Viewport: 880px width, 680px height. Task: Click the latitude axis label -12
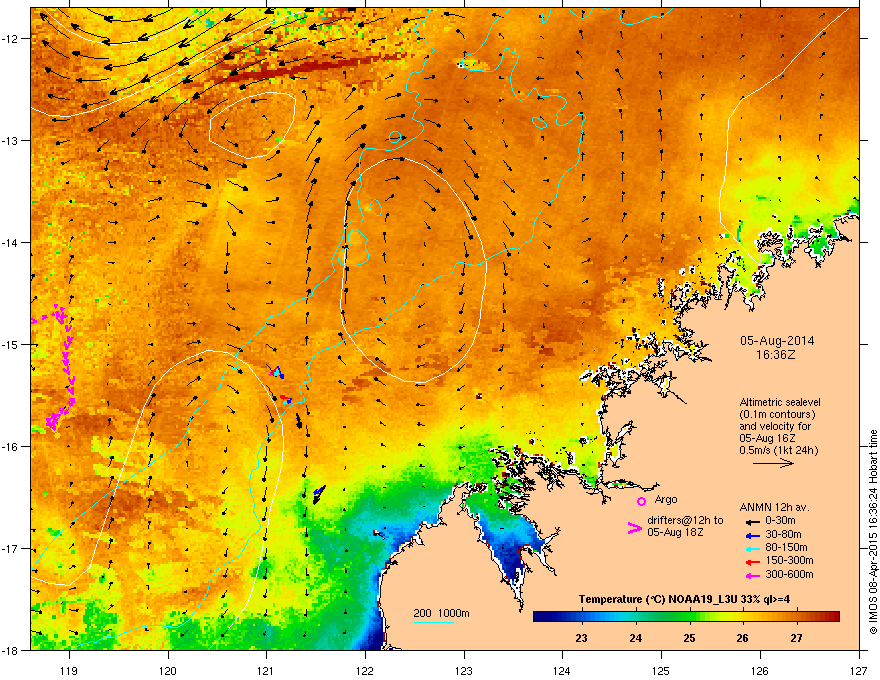click(x=11, y=38)
